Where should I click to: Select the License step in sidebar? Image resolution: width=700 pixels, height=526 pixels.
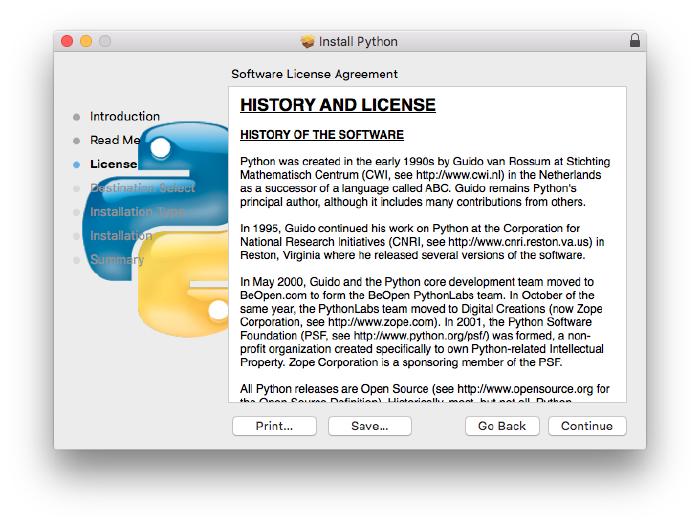113,164
